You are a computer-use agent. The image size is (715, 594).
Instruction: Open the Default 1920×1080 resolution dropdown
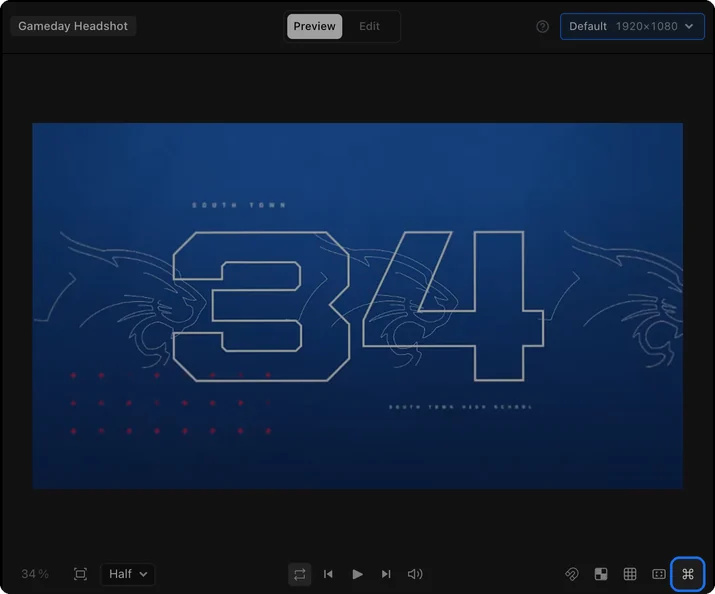(x=632, y=26)
